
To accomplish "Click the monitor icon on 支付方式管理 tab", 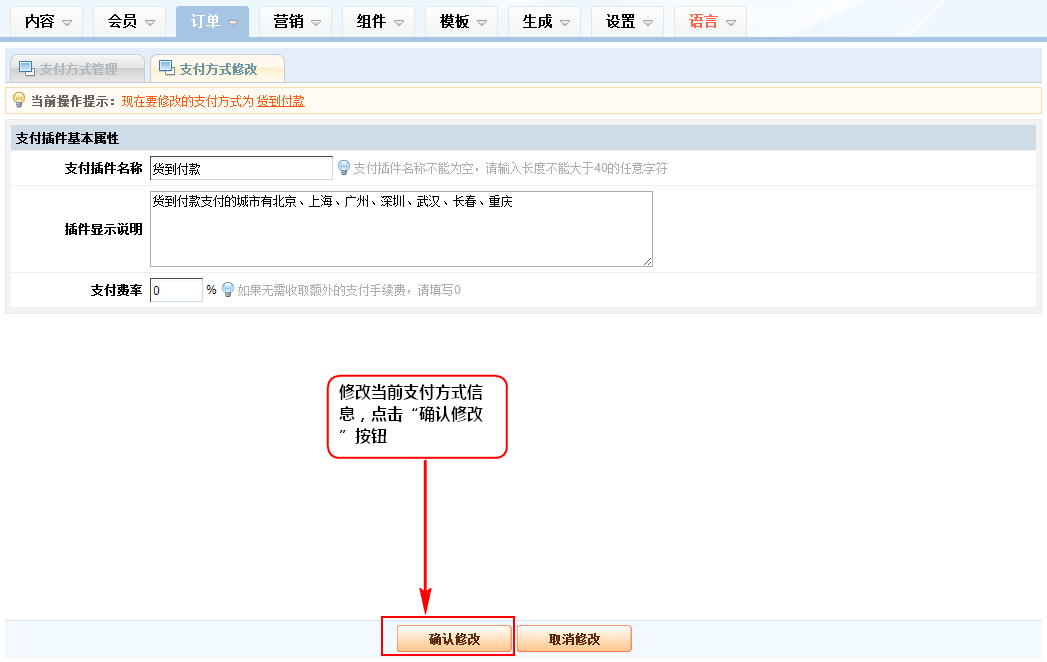I will pos(26,68).
